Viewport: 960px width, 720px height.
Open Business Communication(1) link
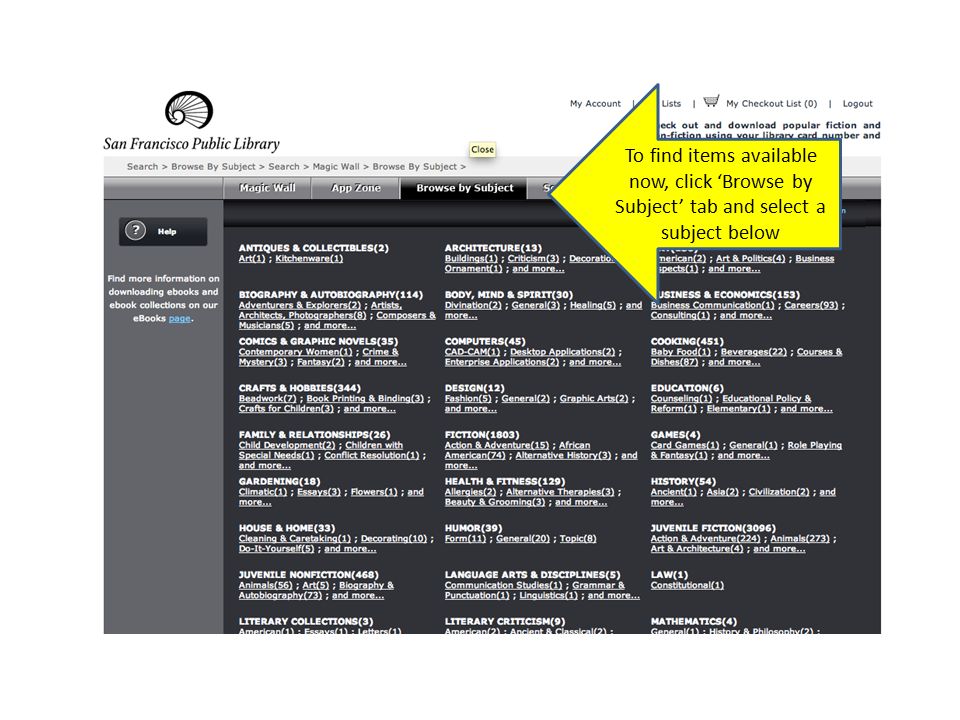pyautogui.click(x=712, y=305)
